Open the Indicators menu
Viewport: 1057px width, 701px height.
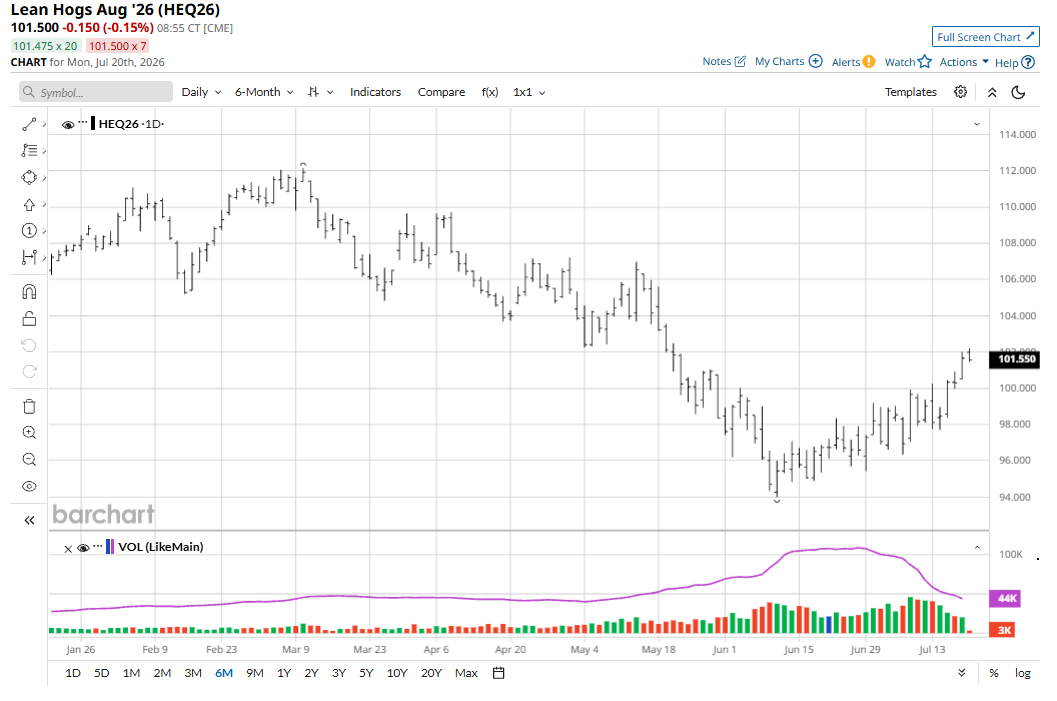coord(375,92)
